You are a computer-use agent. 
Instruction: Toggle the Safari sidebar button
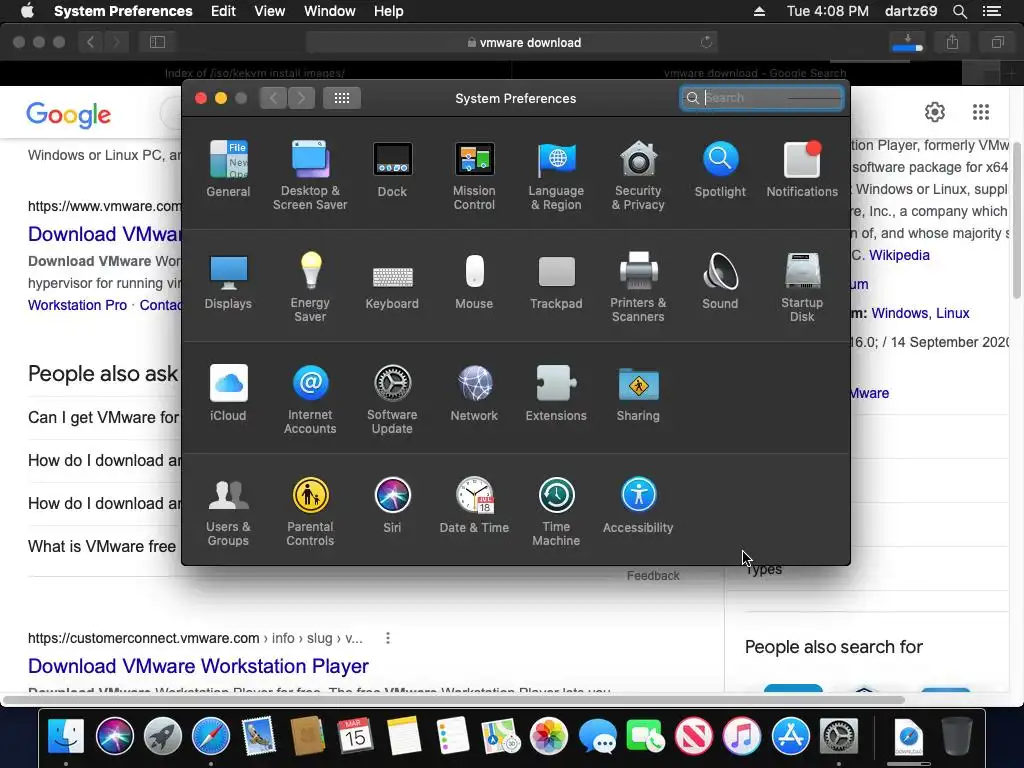pos(157,42)
